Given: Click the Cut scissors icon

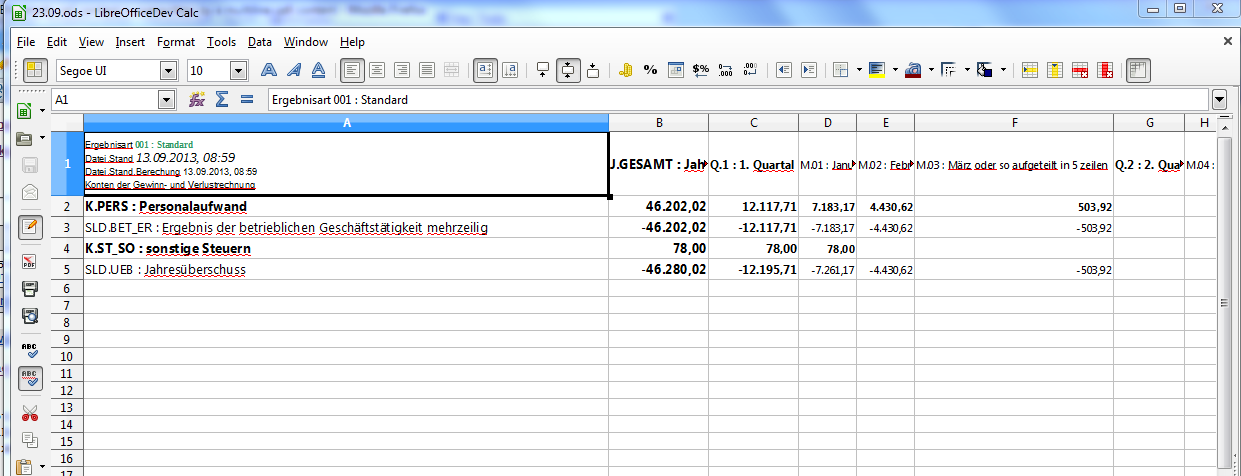Looking at the screenshot, I should 29,413.
